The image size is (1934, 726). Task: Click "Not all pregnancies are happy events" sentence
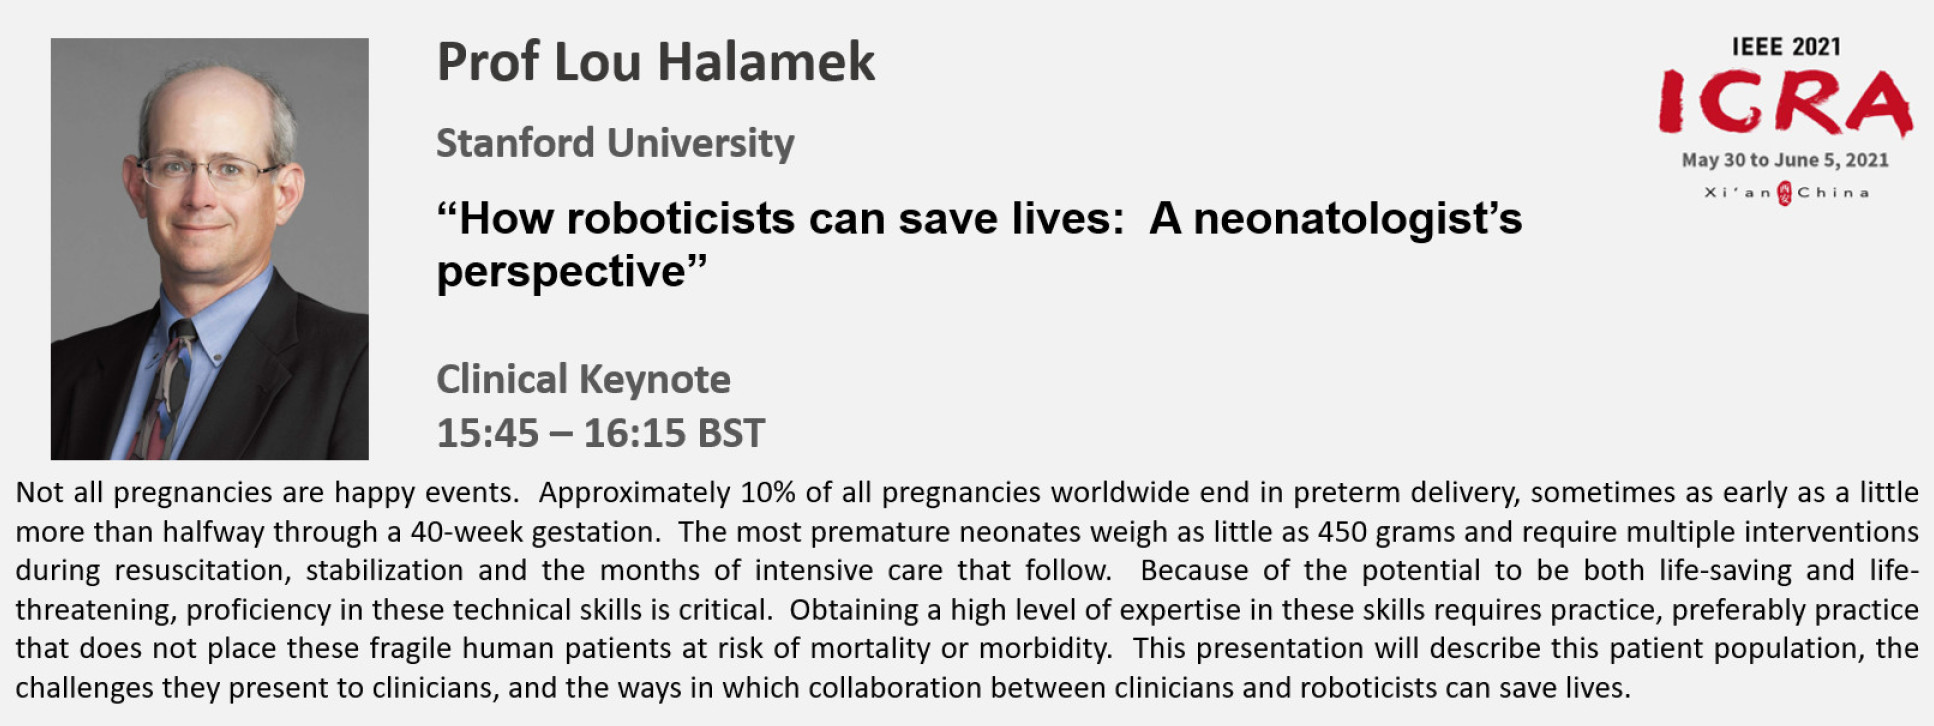(x=266, y=493)
